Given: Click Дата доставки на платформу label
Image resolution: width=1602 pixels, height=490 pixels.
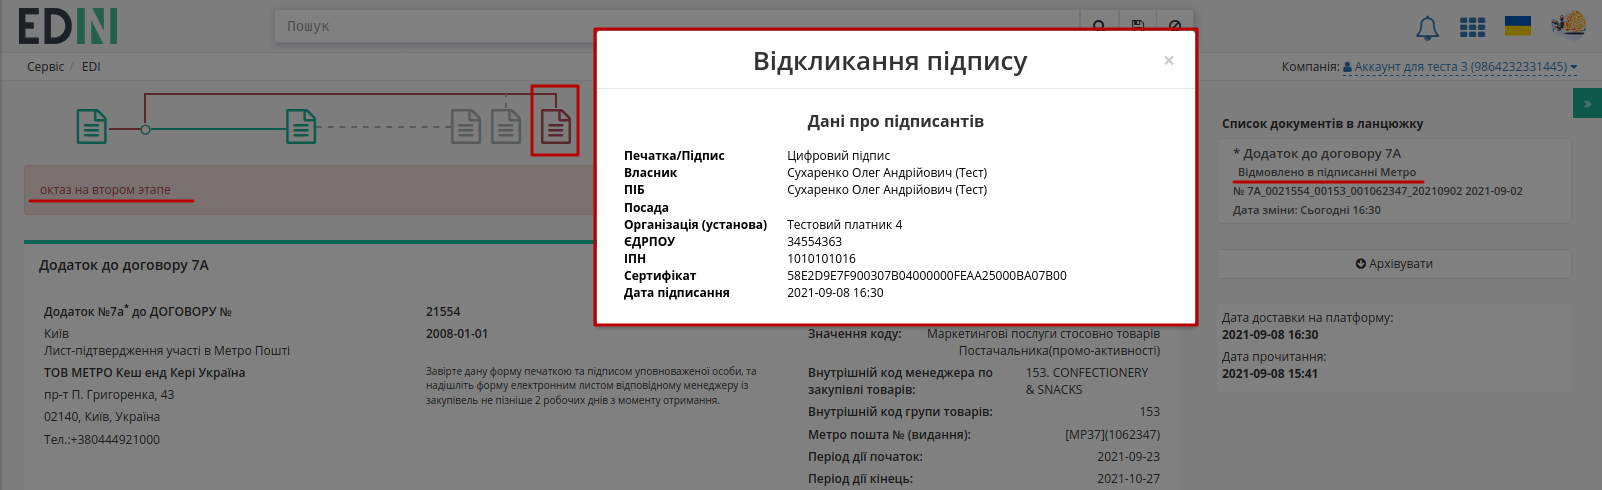Looking at the screenshot, I should (x=1307, y=318).
